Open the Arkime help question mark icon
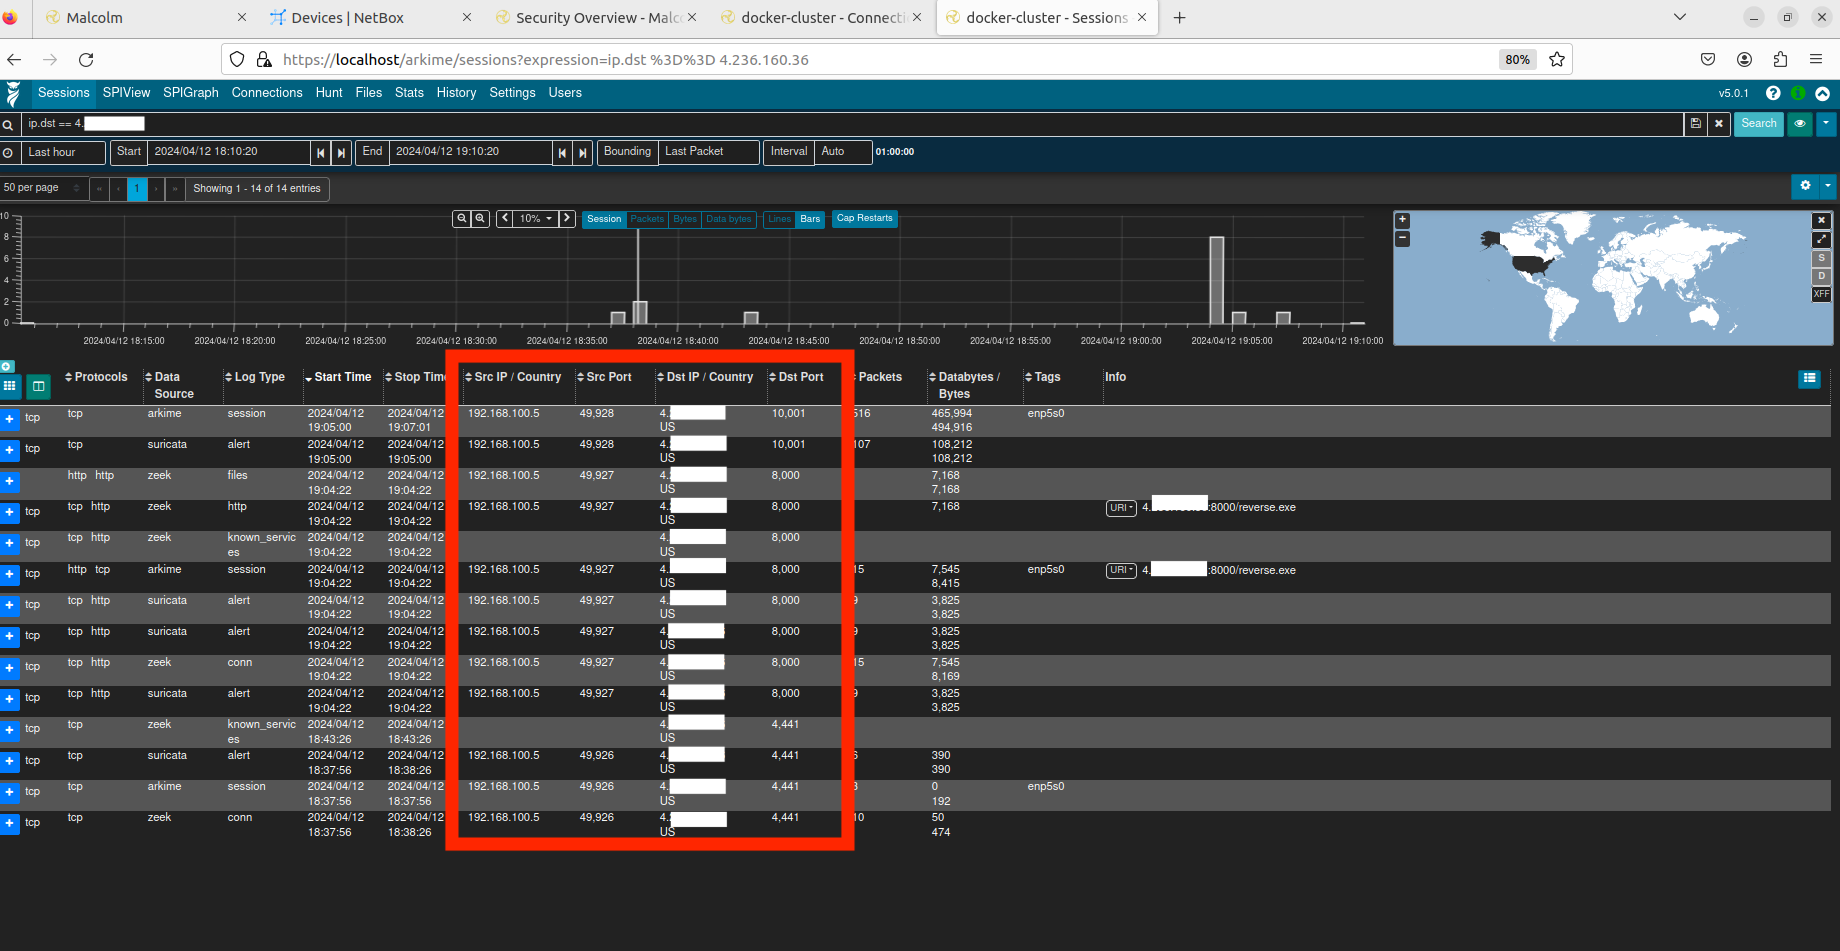Viewport: 1840px width, 951px height. point(1773,93)
